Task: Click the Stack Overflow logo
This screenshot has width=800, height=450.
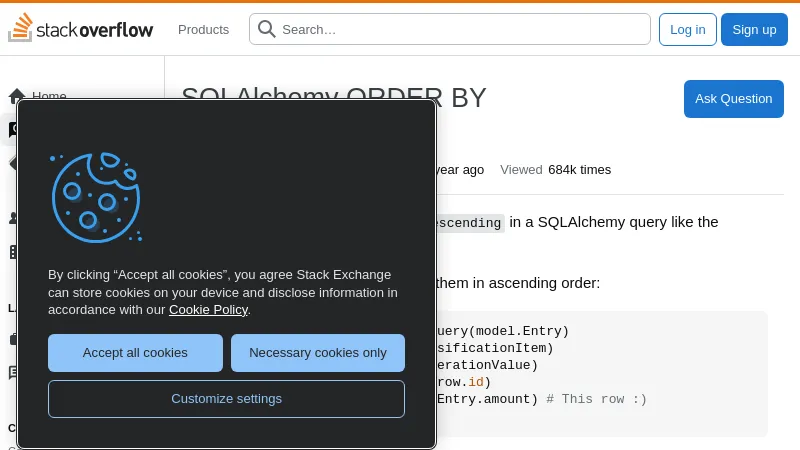Action: point(81,29)
